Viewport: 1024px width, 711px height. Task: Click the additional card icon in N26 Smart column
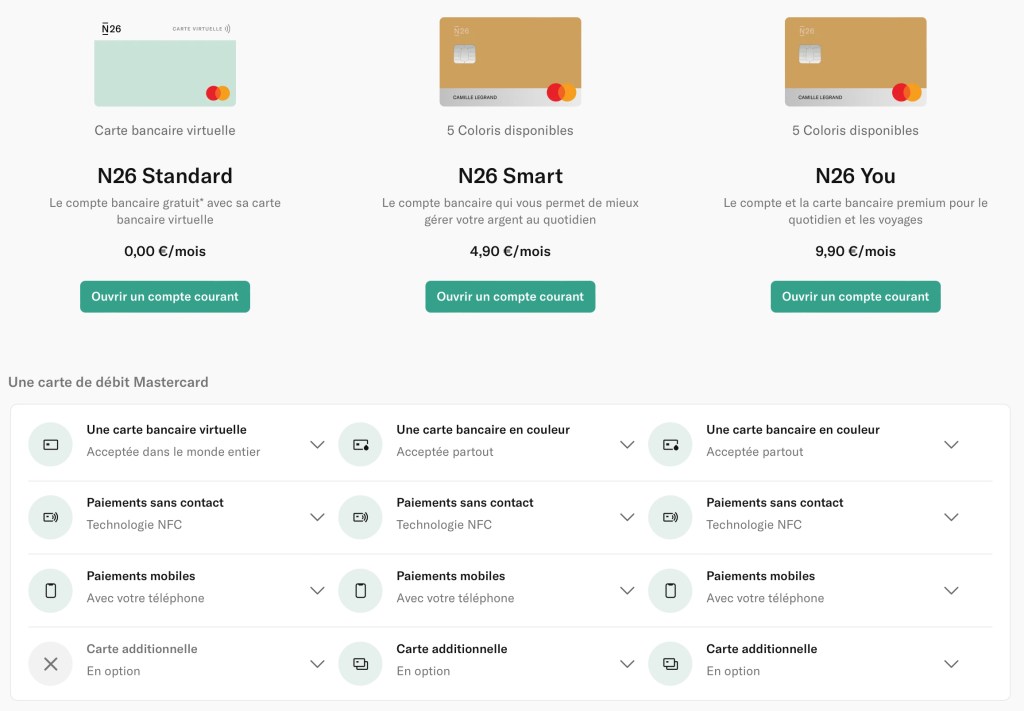click(x=361, y=663)
